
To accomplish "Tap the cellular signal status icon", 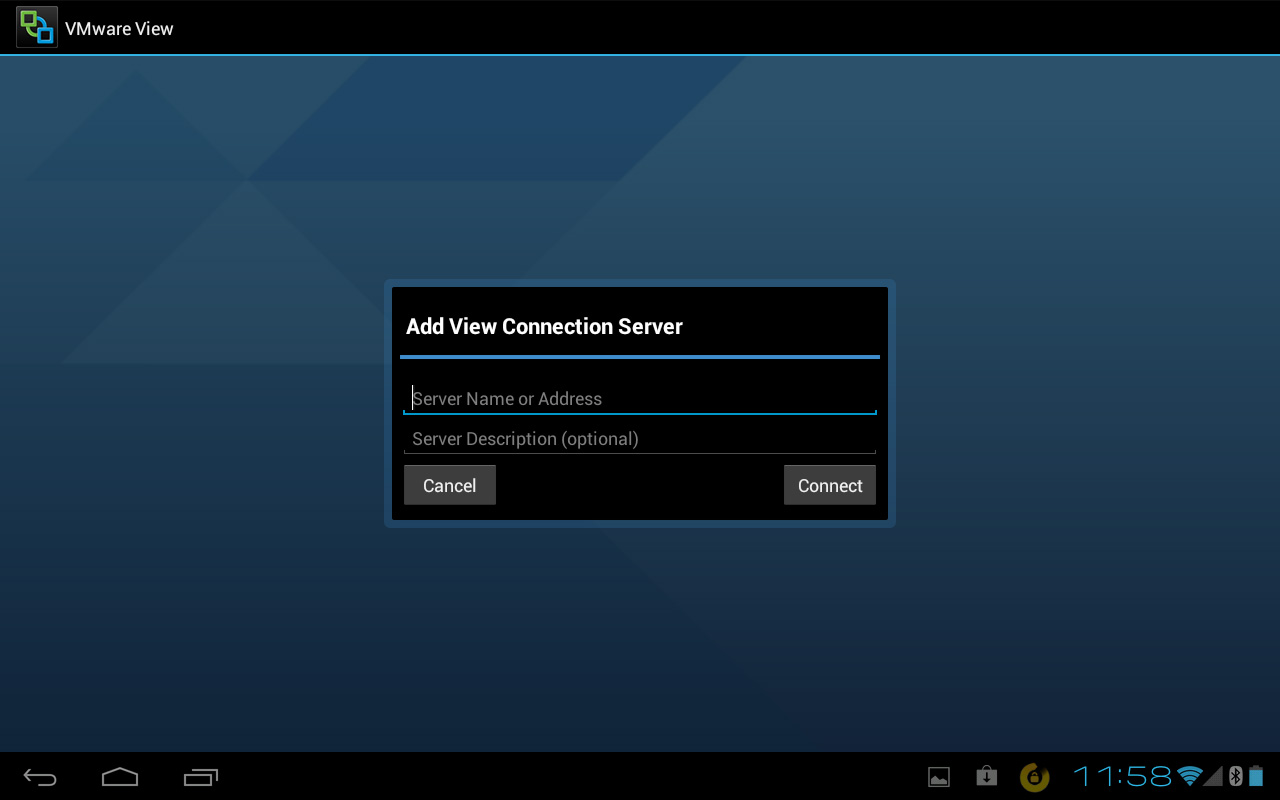I will tap(1213, 776).
